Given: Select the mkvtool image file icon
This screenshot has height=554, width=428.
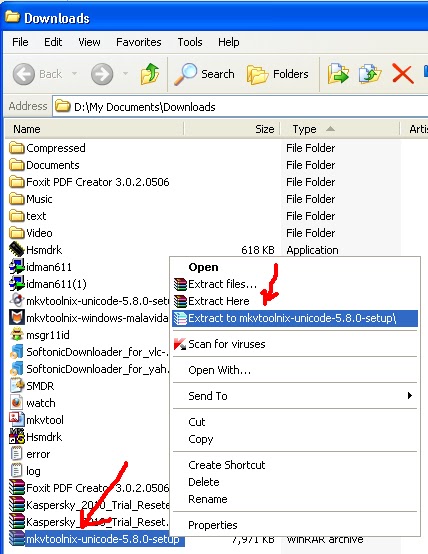Looking at the screenshot, I should [17, 419].
